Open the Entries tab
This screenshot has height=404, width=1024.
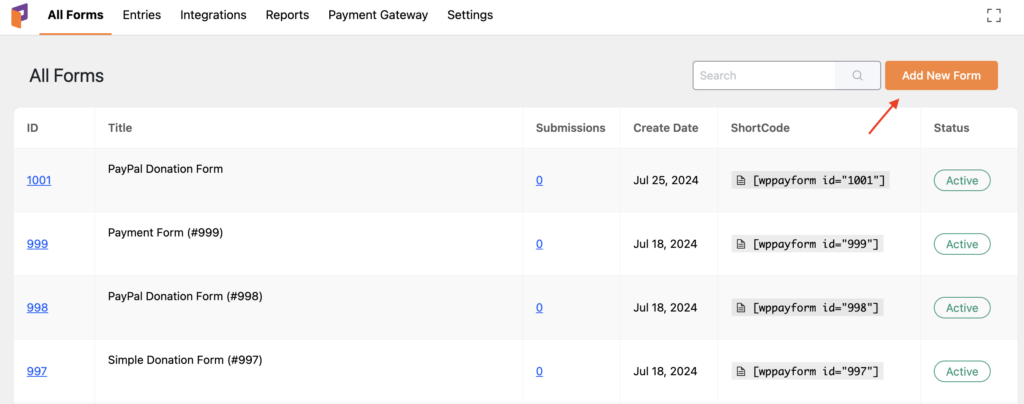pos(141,15)
